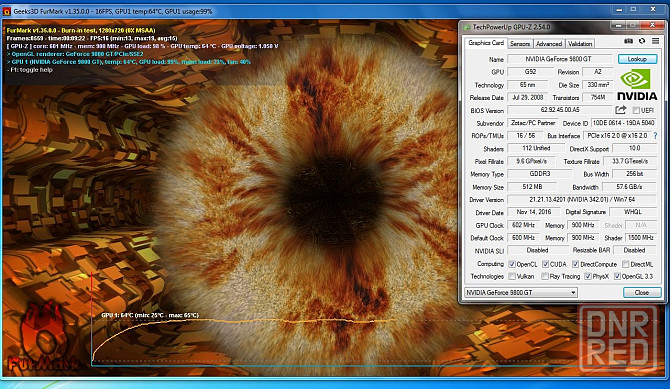Image resolution: width=670 pixels, height=389 pixels.
Task: Click the FurMark title bar app icon
Action: pos(6,11)
